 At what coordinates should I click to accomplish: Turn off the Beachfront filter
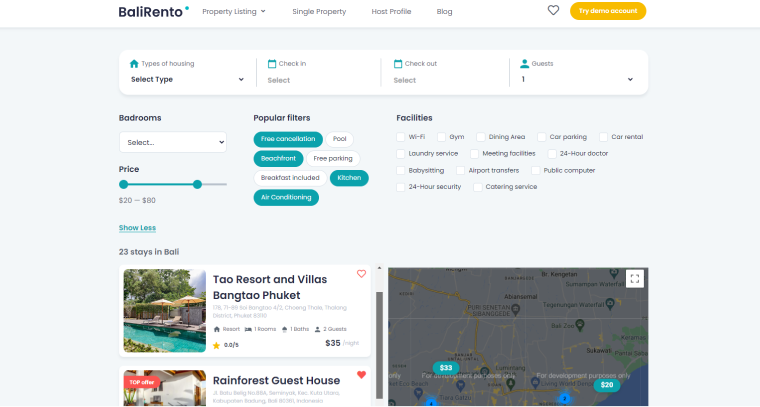278,158
